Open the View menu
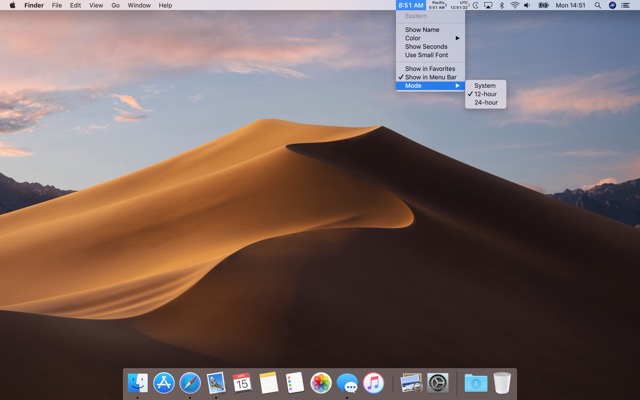The image size is (640, 400). 96,5
